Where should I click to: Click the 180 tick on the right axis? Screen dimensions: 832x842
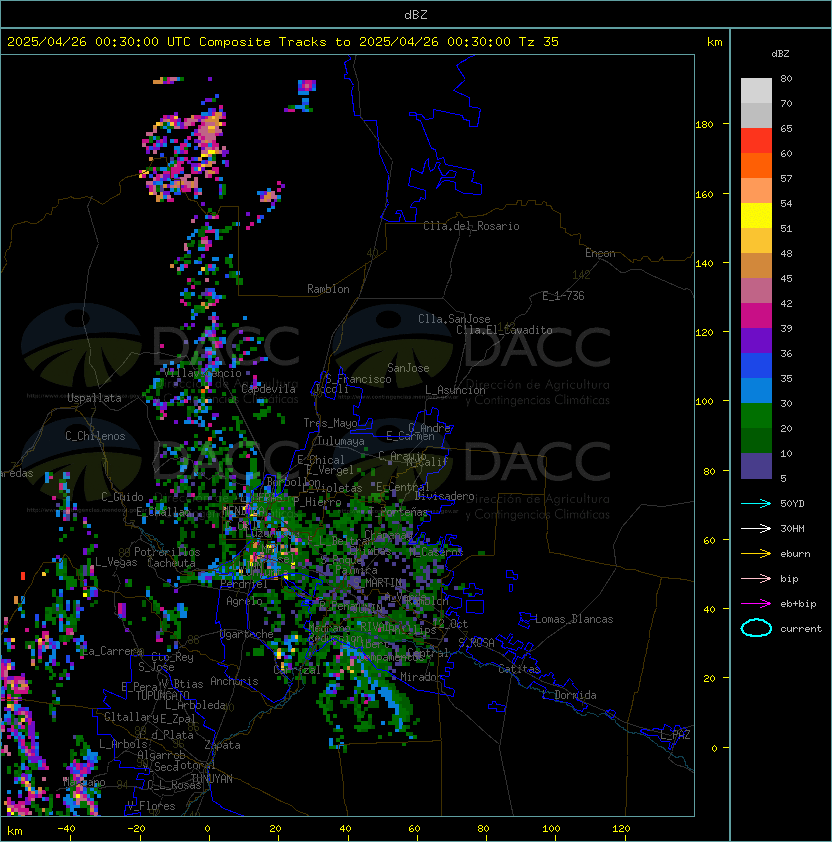(x=704, y=125)
